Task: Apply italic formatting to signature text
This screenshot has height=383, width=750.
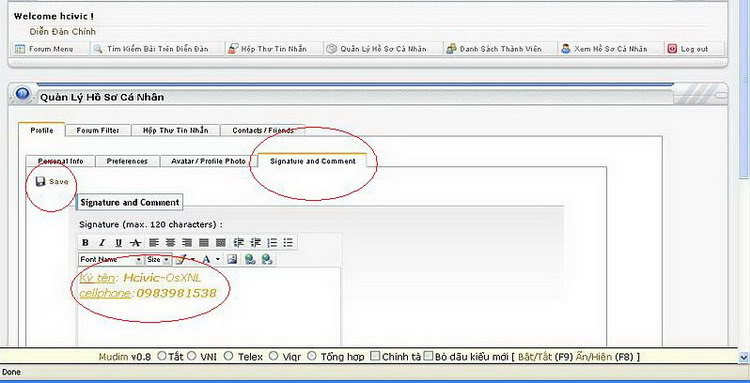Action: (101, 242)
